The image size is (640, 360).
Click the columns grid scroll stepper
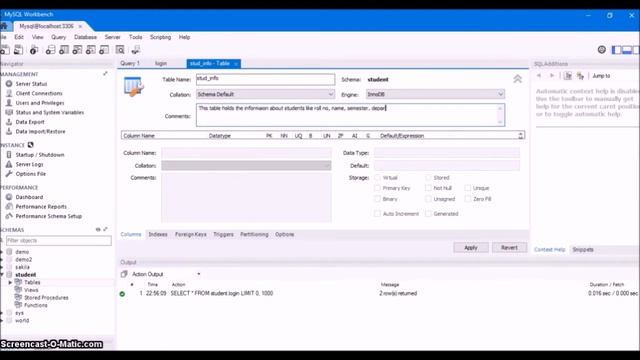pyautogui.click(x=520, y=136)
